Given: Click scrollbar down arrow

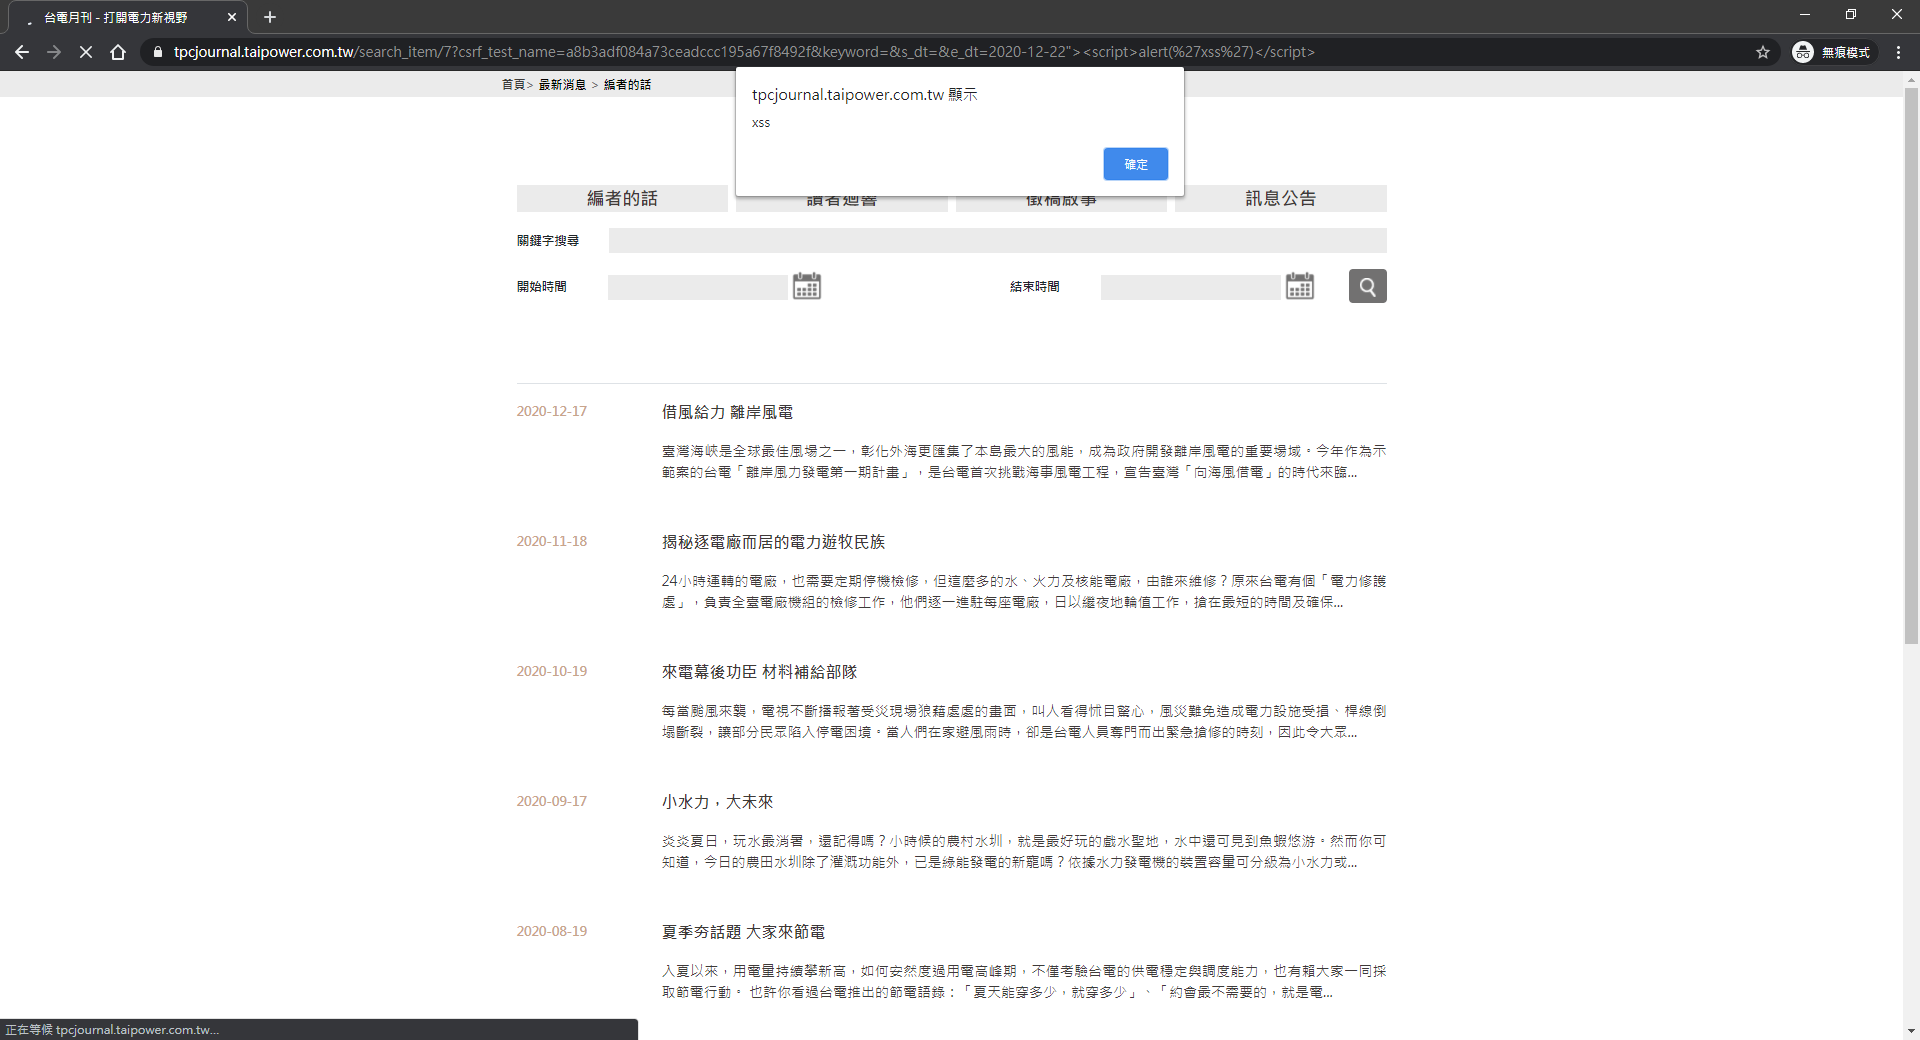Looking at the screenshot, I should pyautogui.click(x=1911, y=1031).
